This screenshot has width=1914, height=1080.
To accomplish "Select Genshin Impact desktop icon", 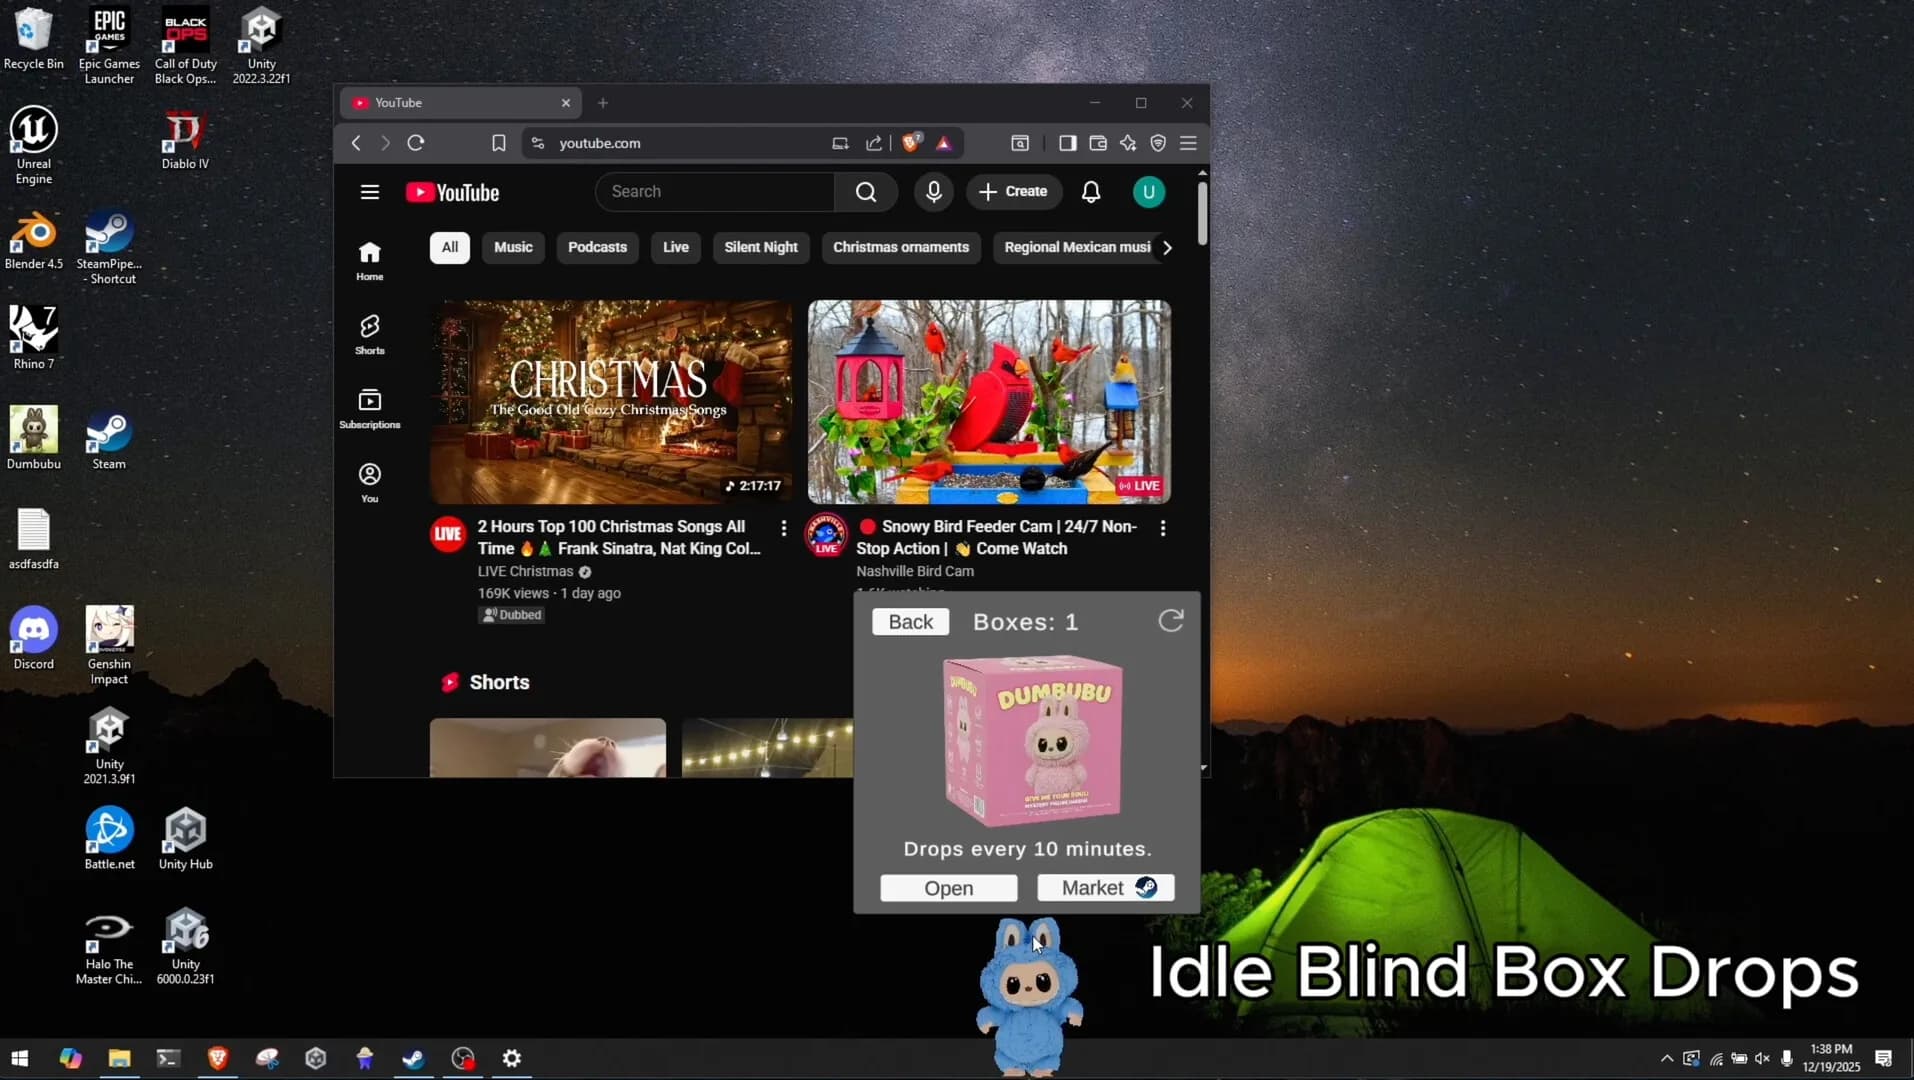I will [109, 645].
